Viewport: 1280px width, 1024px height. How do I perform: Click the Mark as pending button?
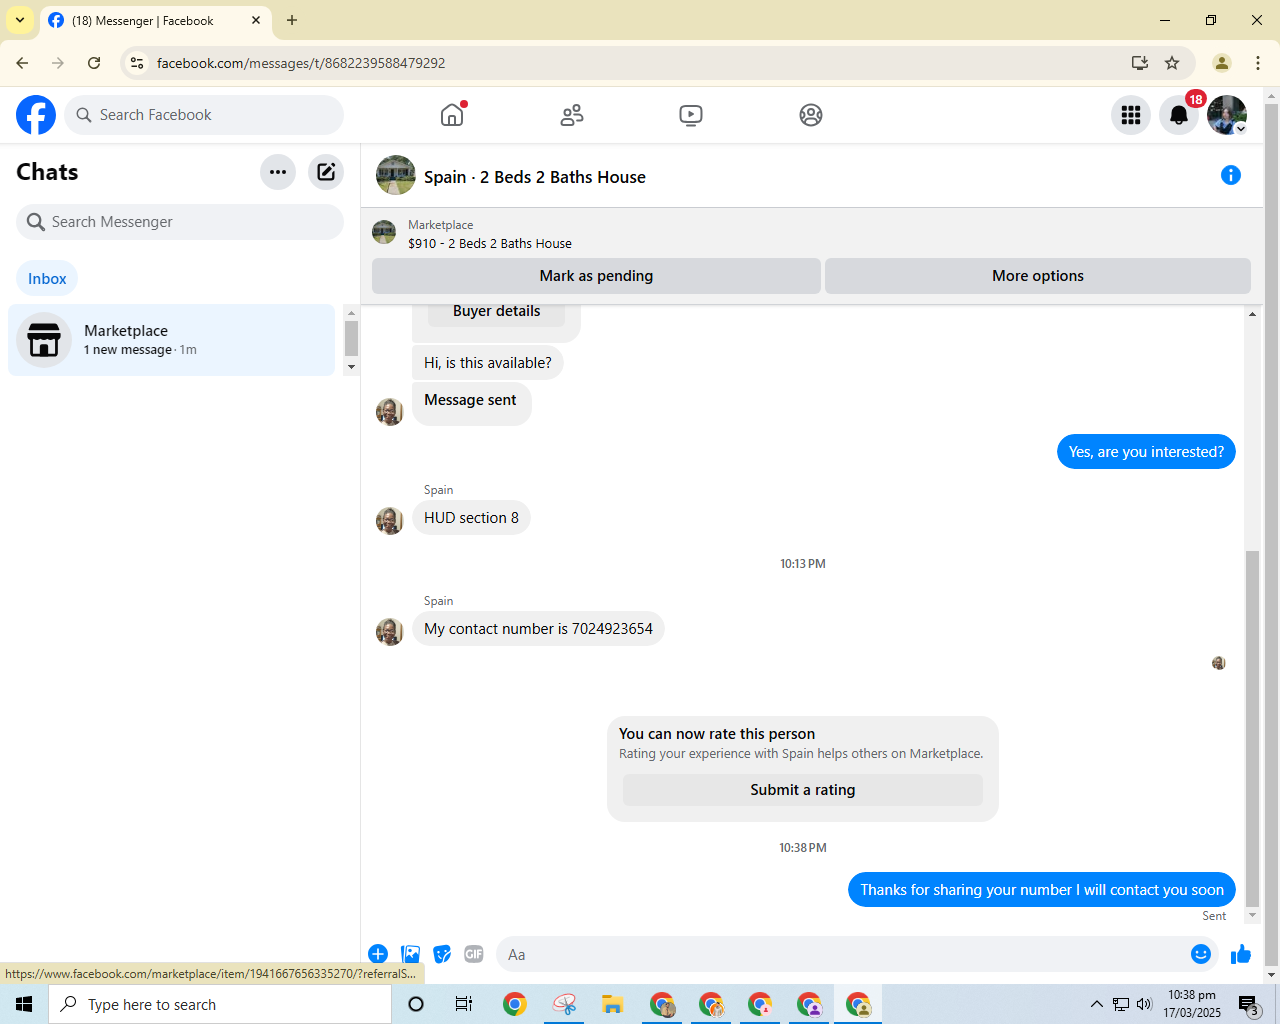tap(596, 276)
